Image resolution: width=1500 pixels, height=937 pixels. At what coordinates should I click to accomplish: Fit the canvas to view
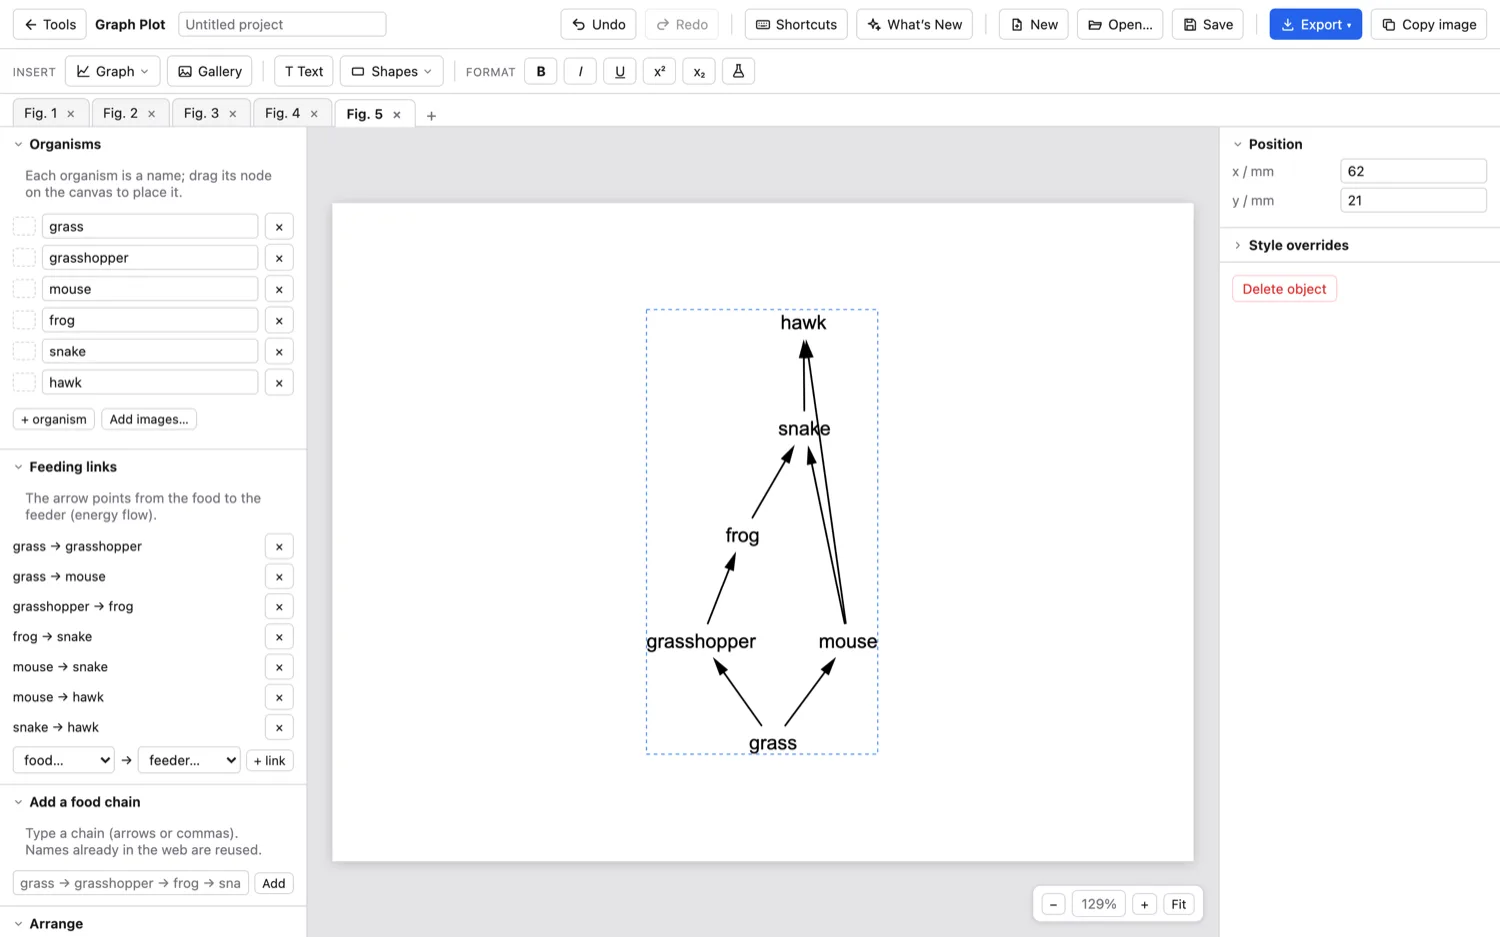pyautogui.click(x=1179, y=904)
